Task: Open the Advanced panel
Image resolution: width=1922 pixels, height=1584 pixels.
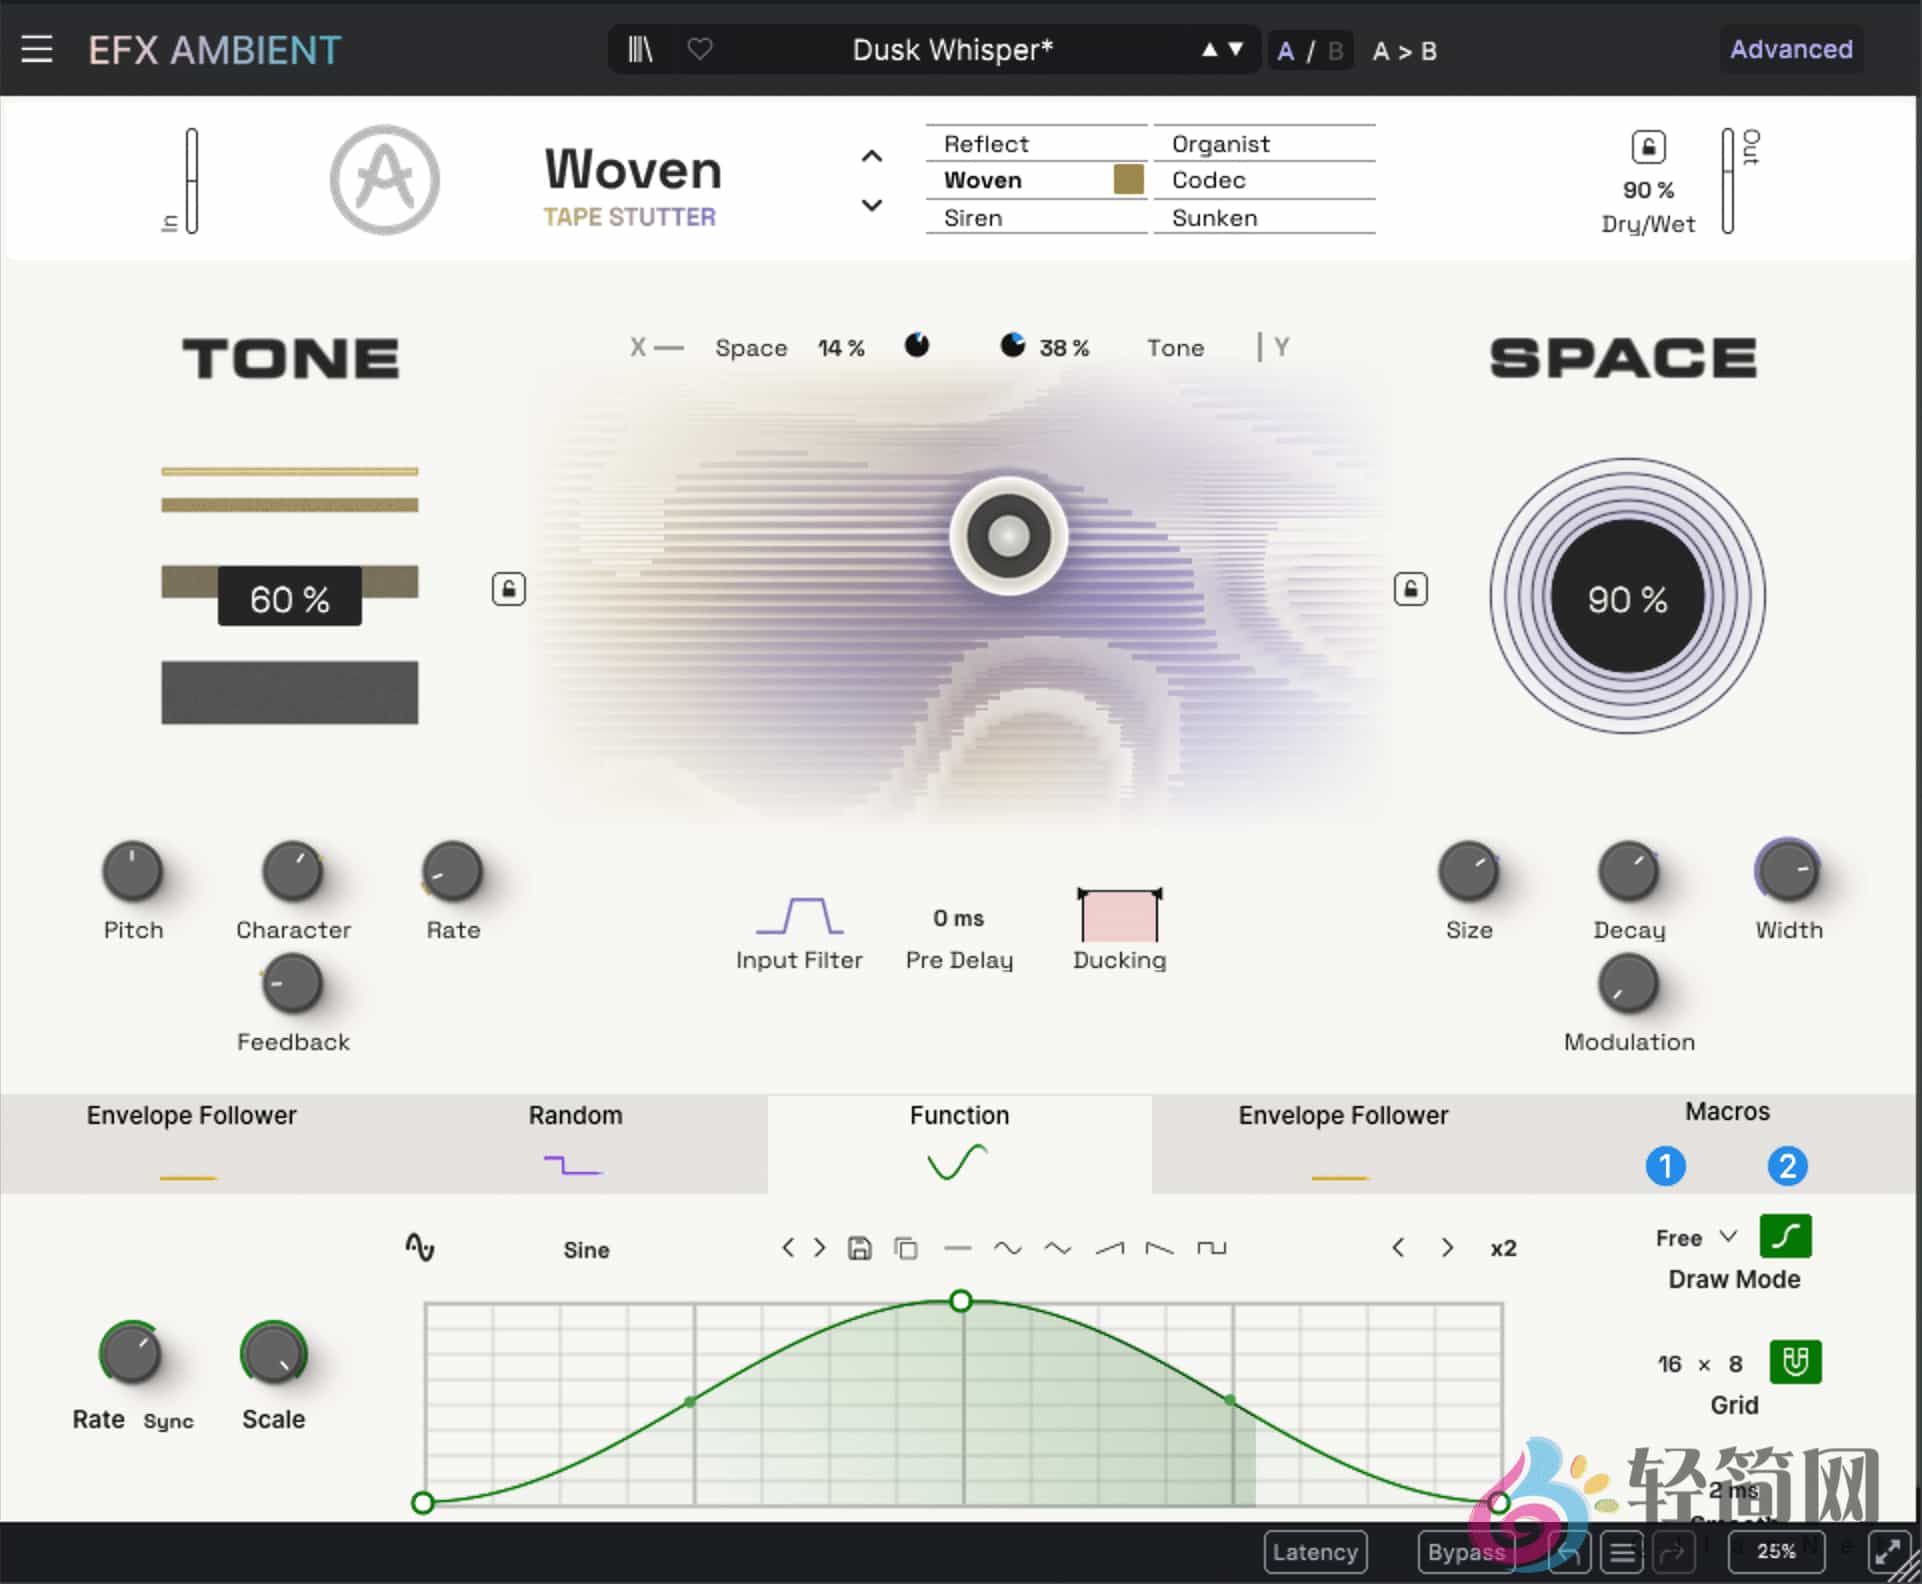Action: coord(1791,49)
